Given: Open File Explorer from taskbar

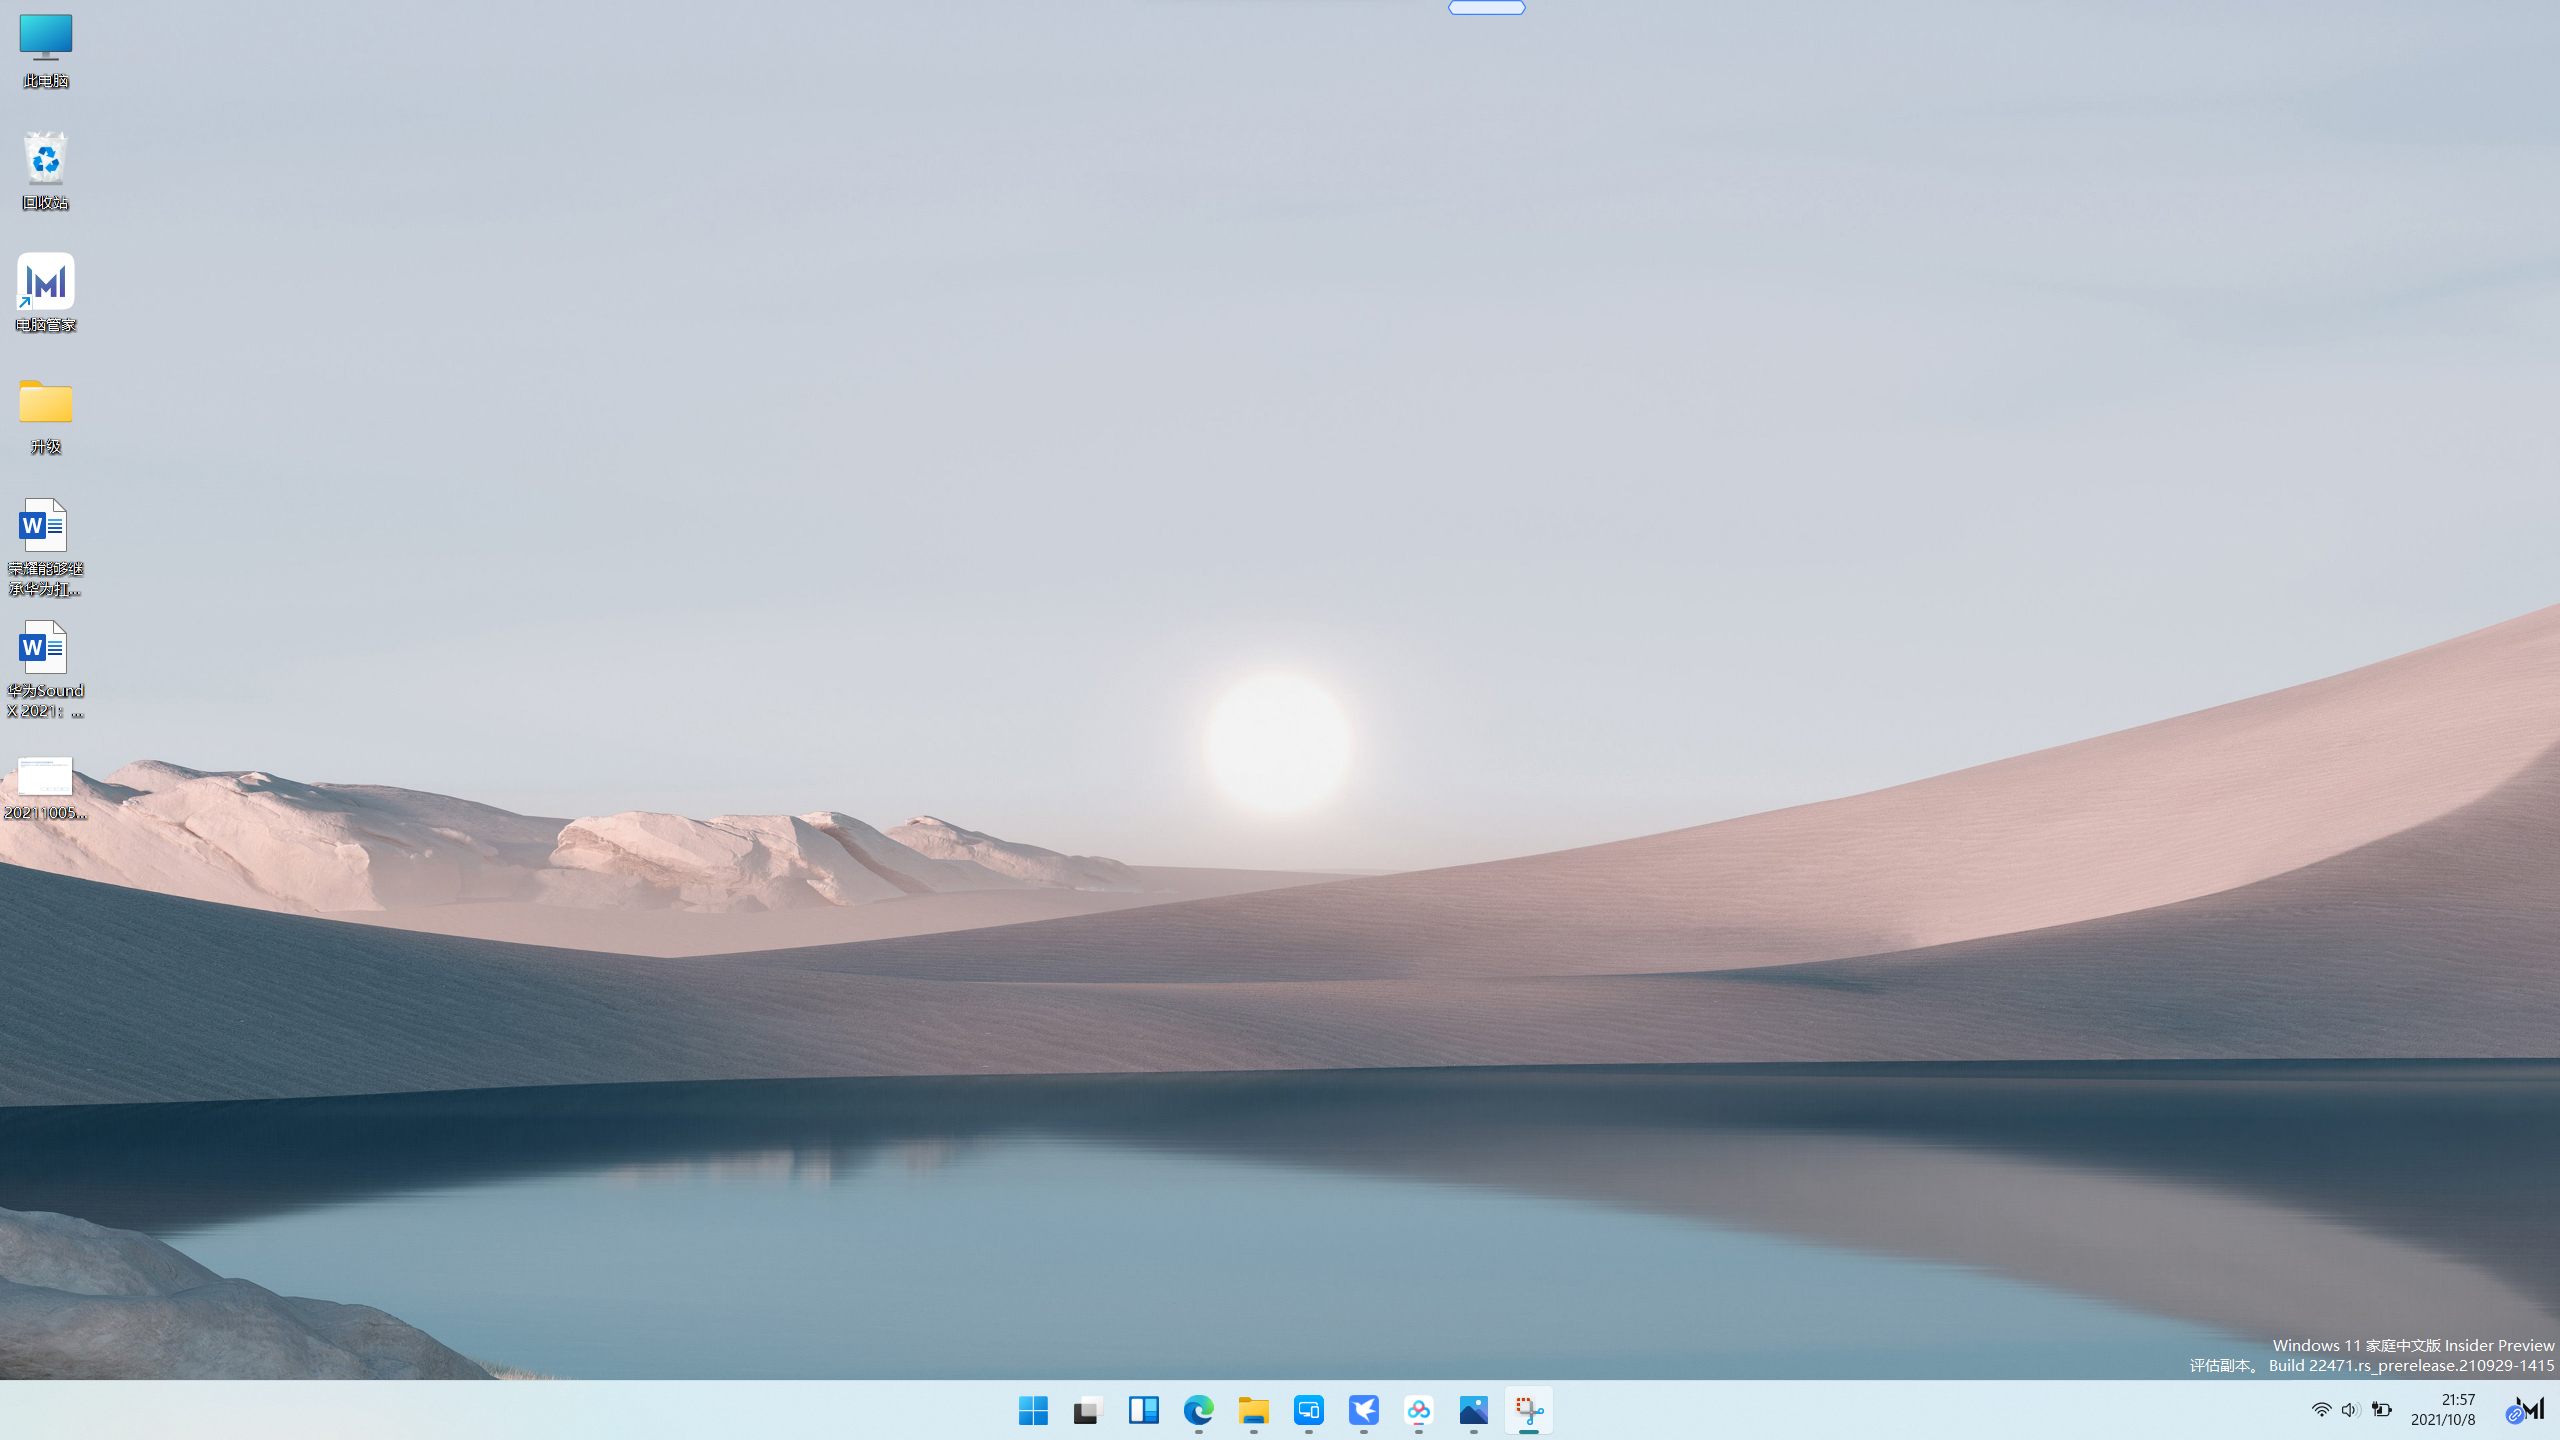Looking at the screenshot, I should click(x=1253, y=1410).
